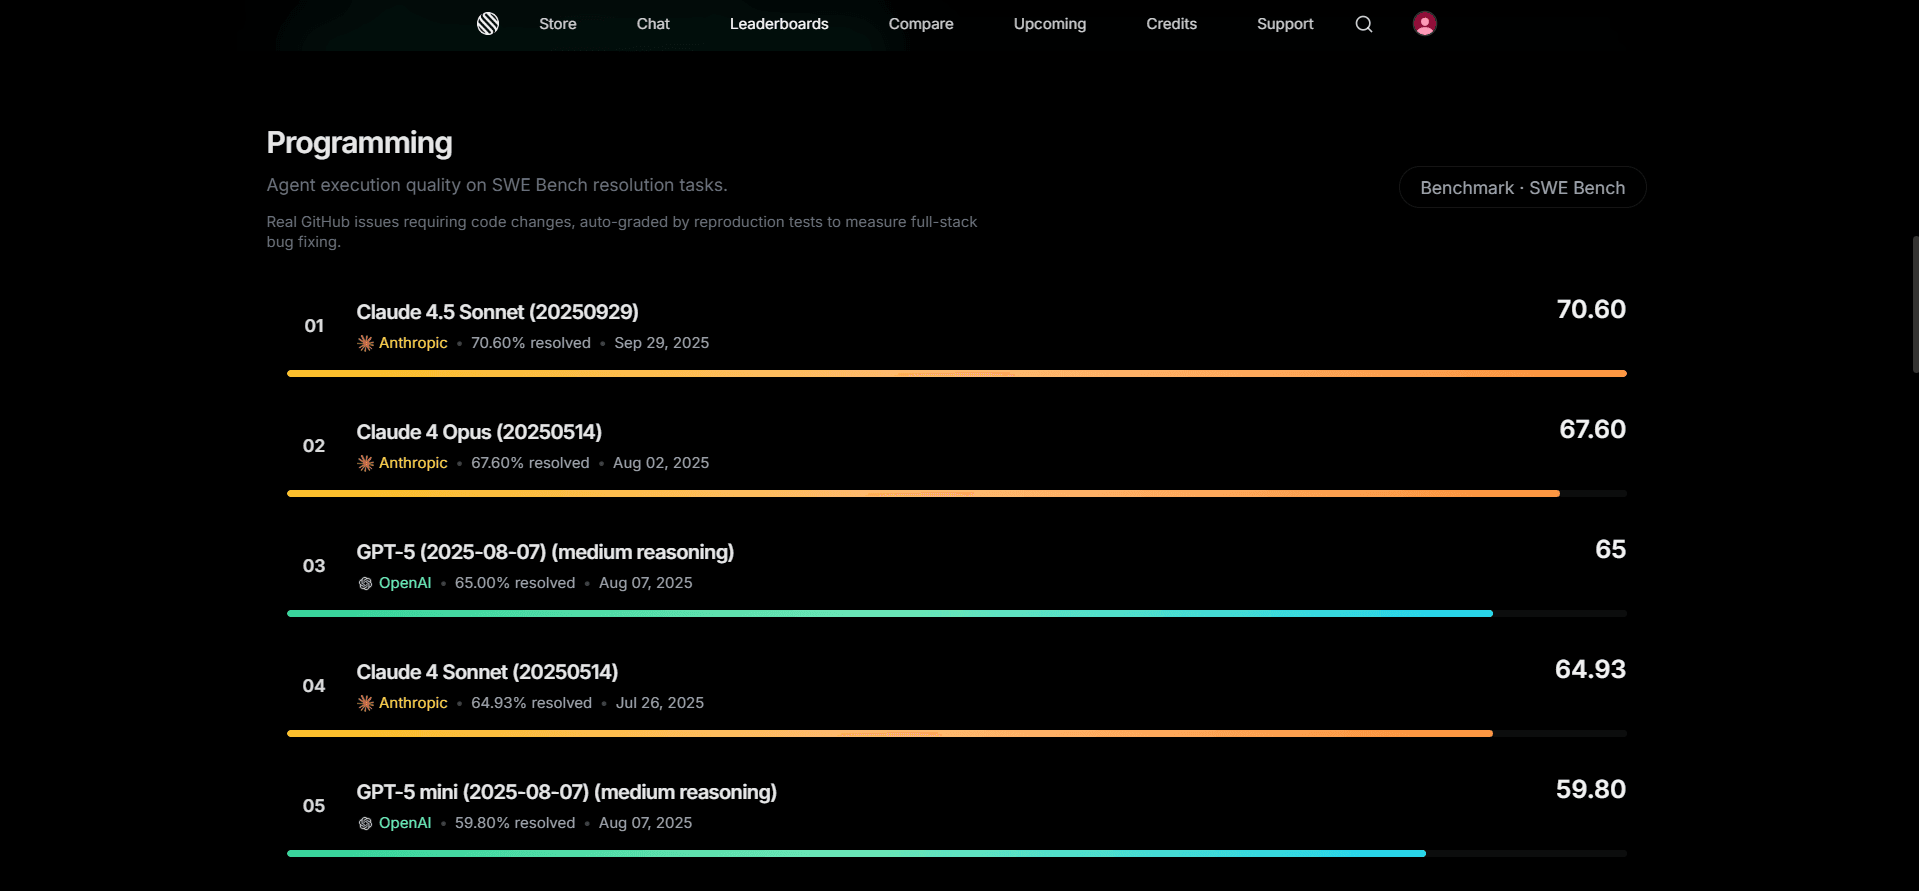Click rank number 01

point(314,326)
